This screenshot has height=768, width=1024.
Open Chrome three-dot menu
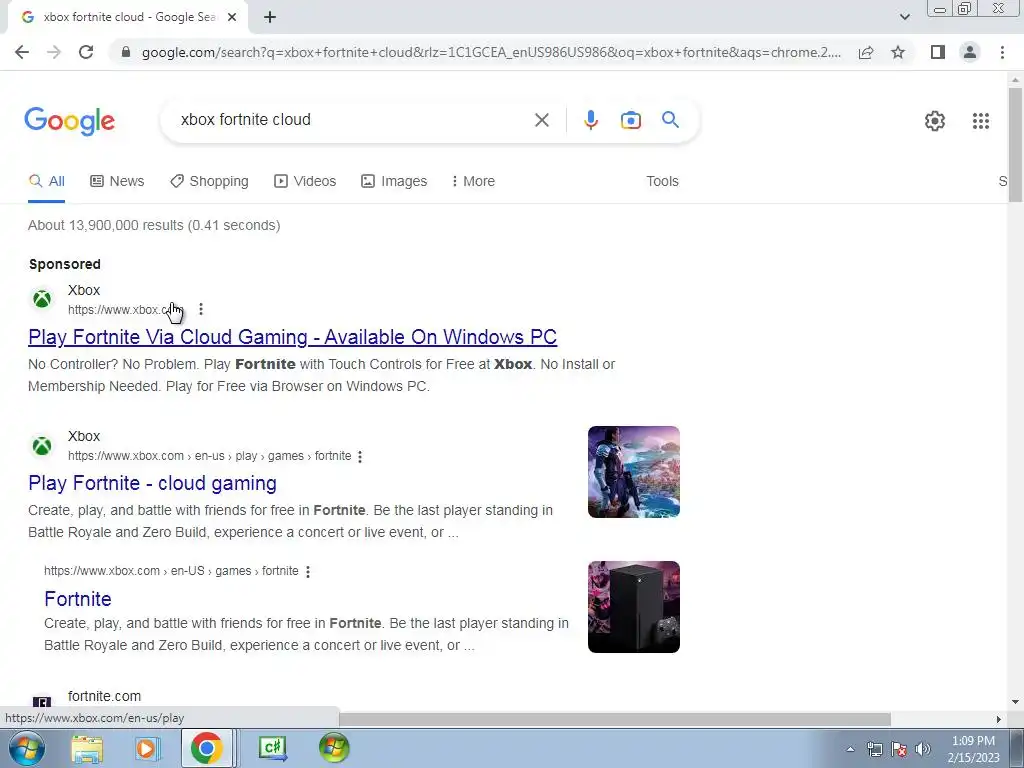click(1002, 52)
